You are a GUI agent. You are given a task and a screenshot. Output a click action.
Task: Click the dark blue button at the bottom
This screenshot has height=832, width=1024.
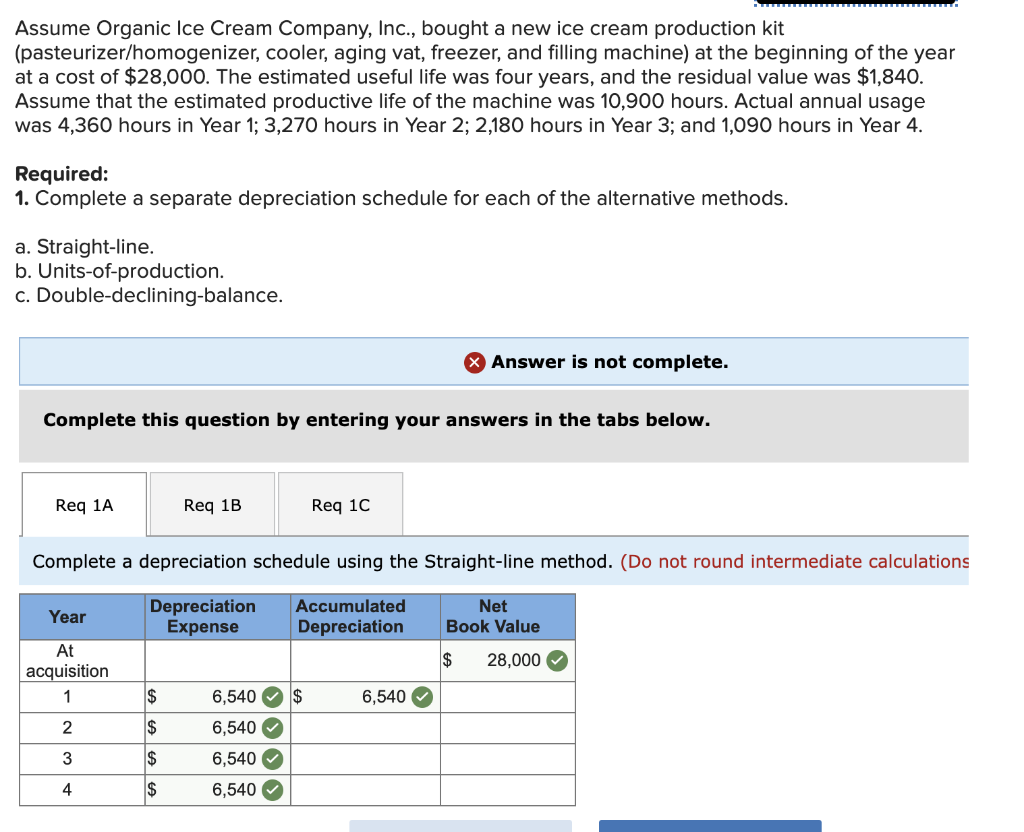pyautogui.click(x=709, y=828)
